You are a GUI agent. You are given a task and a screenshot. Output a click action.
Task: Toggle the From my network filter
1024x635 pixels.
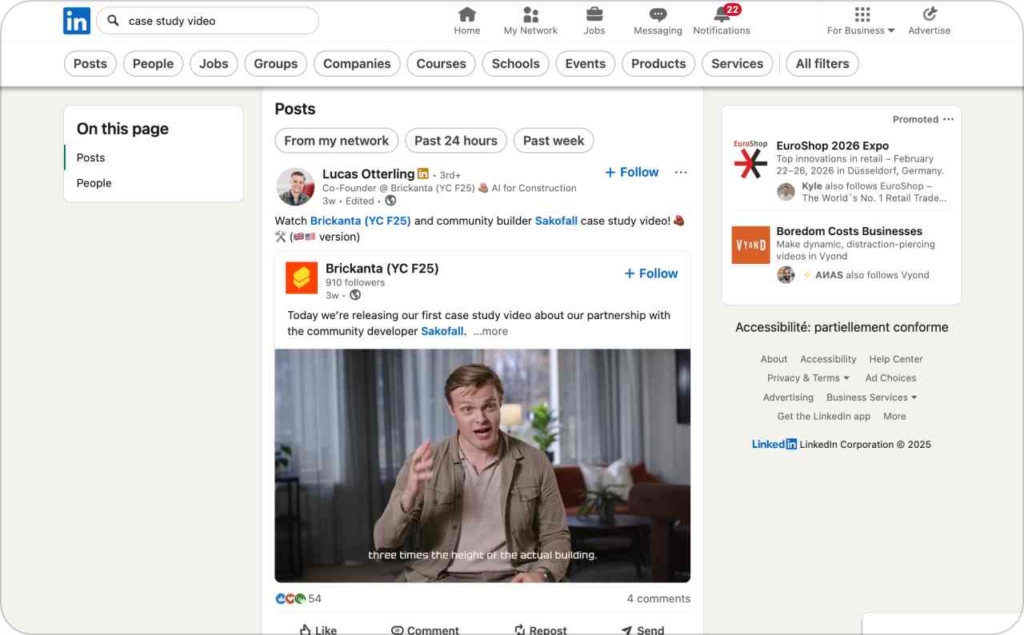tap(336, 140)
